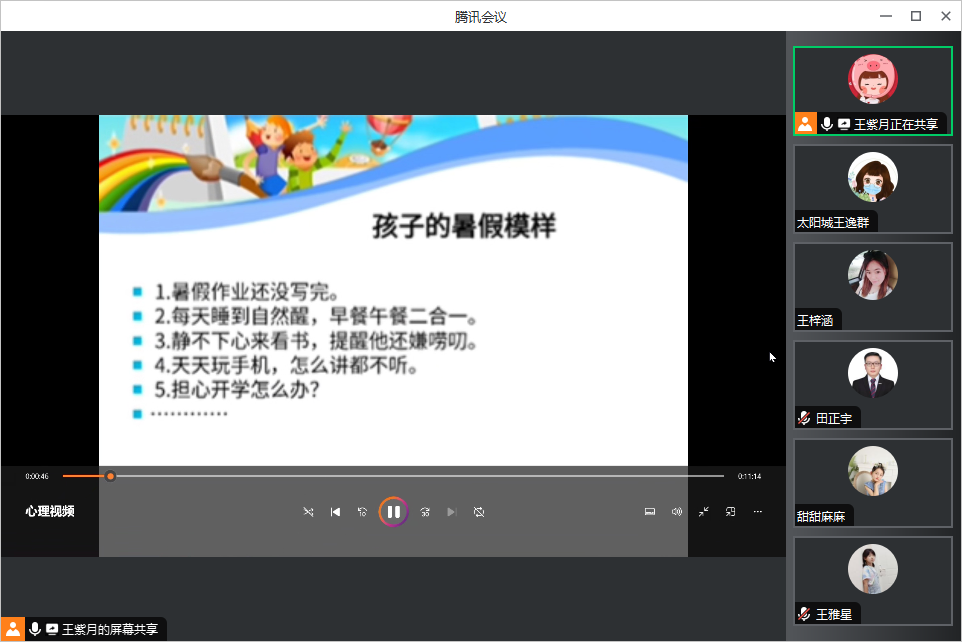Viewport: 962px width, 642px height.
Task: Select 太阳城王逸群's avatar
Action: pos(872,177)
